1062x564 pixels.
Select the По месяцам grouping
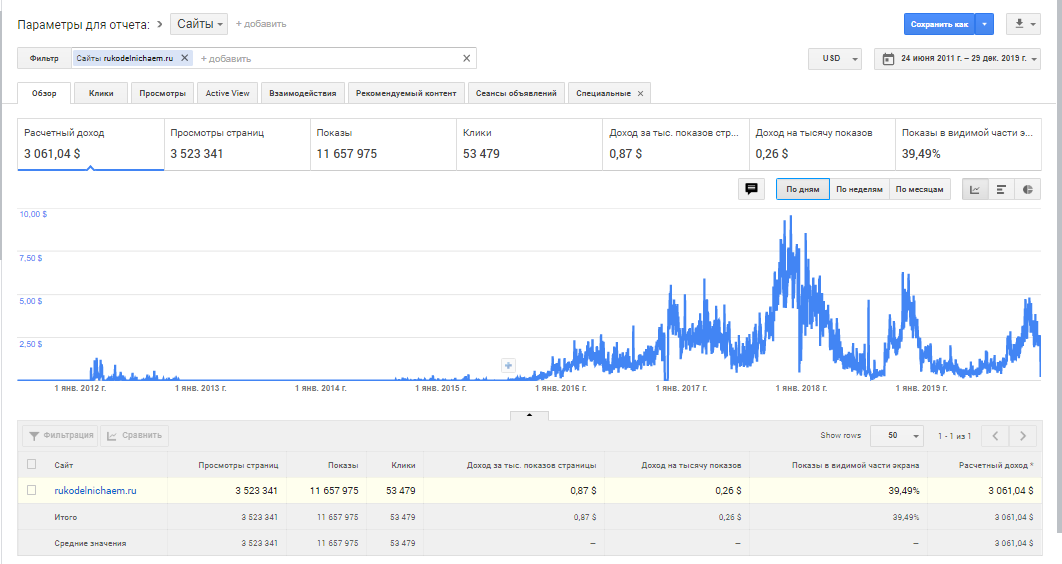pos(919,189)
